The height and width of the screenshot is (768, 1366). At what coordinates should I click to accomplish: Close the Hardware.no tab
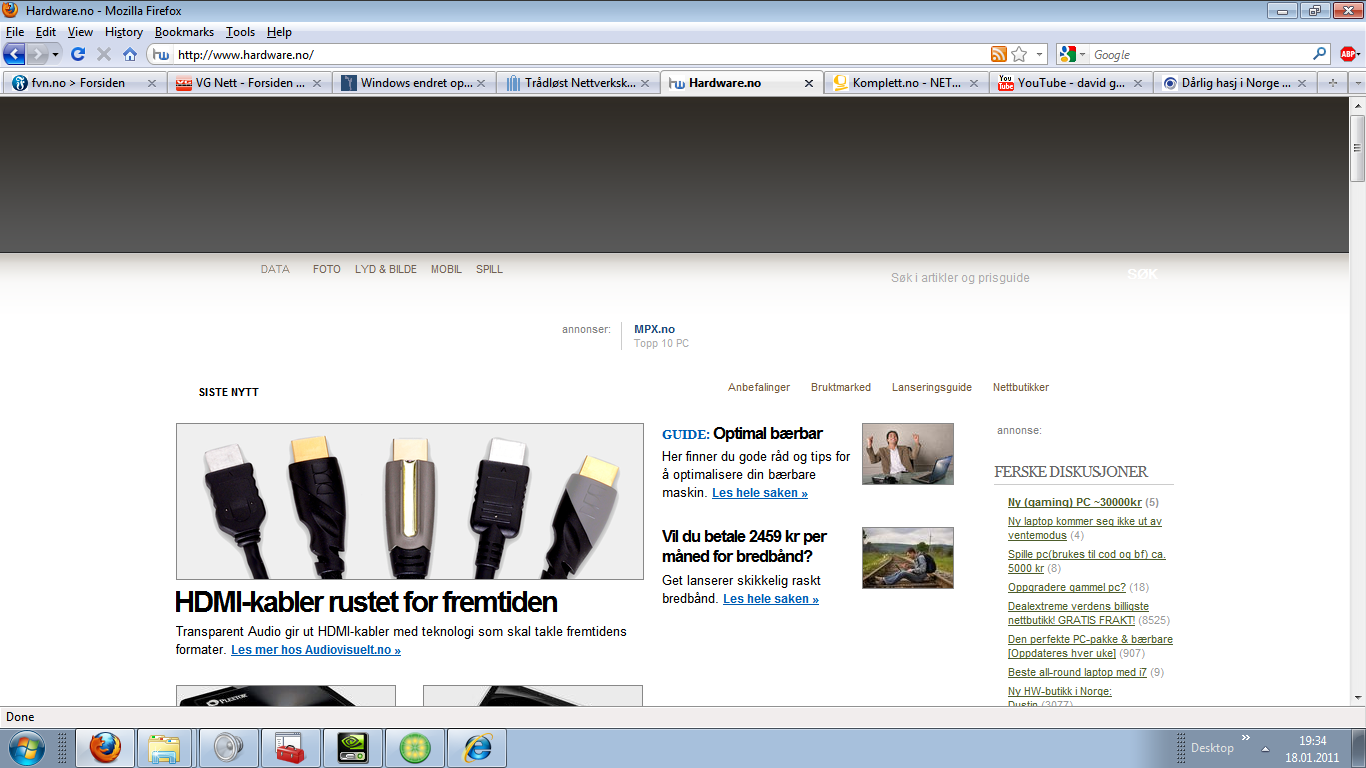[x=810, y=83]
